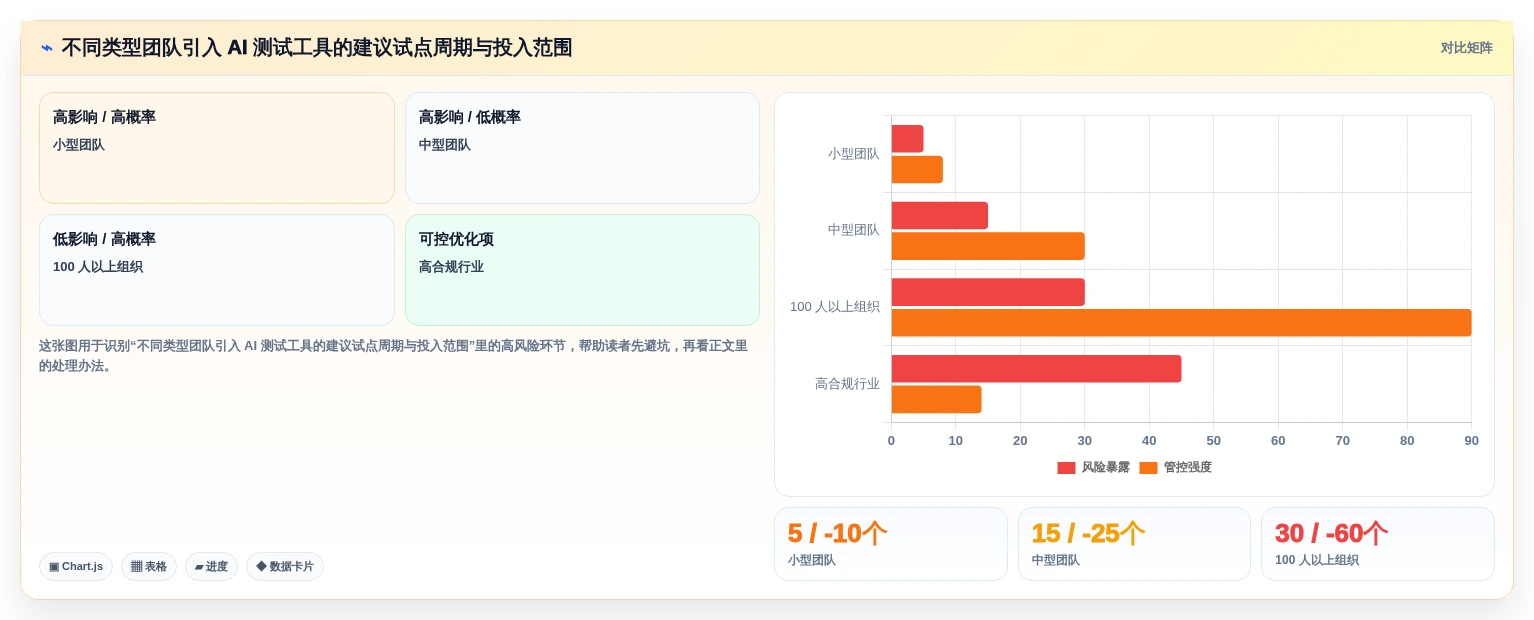Click the 中型团队 axis label in chart
This screenshot has height=620, width=1534.
click(x=853, y=230)
